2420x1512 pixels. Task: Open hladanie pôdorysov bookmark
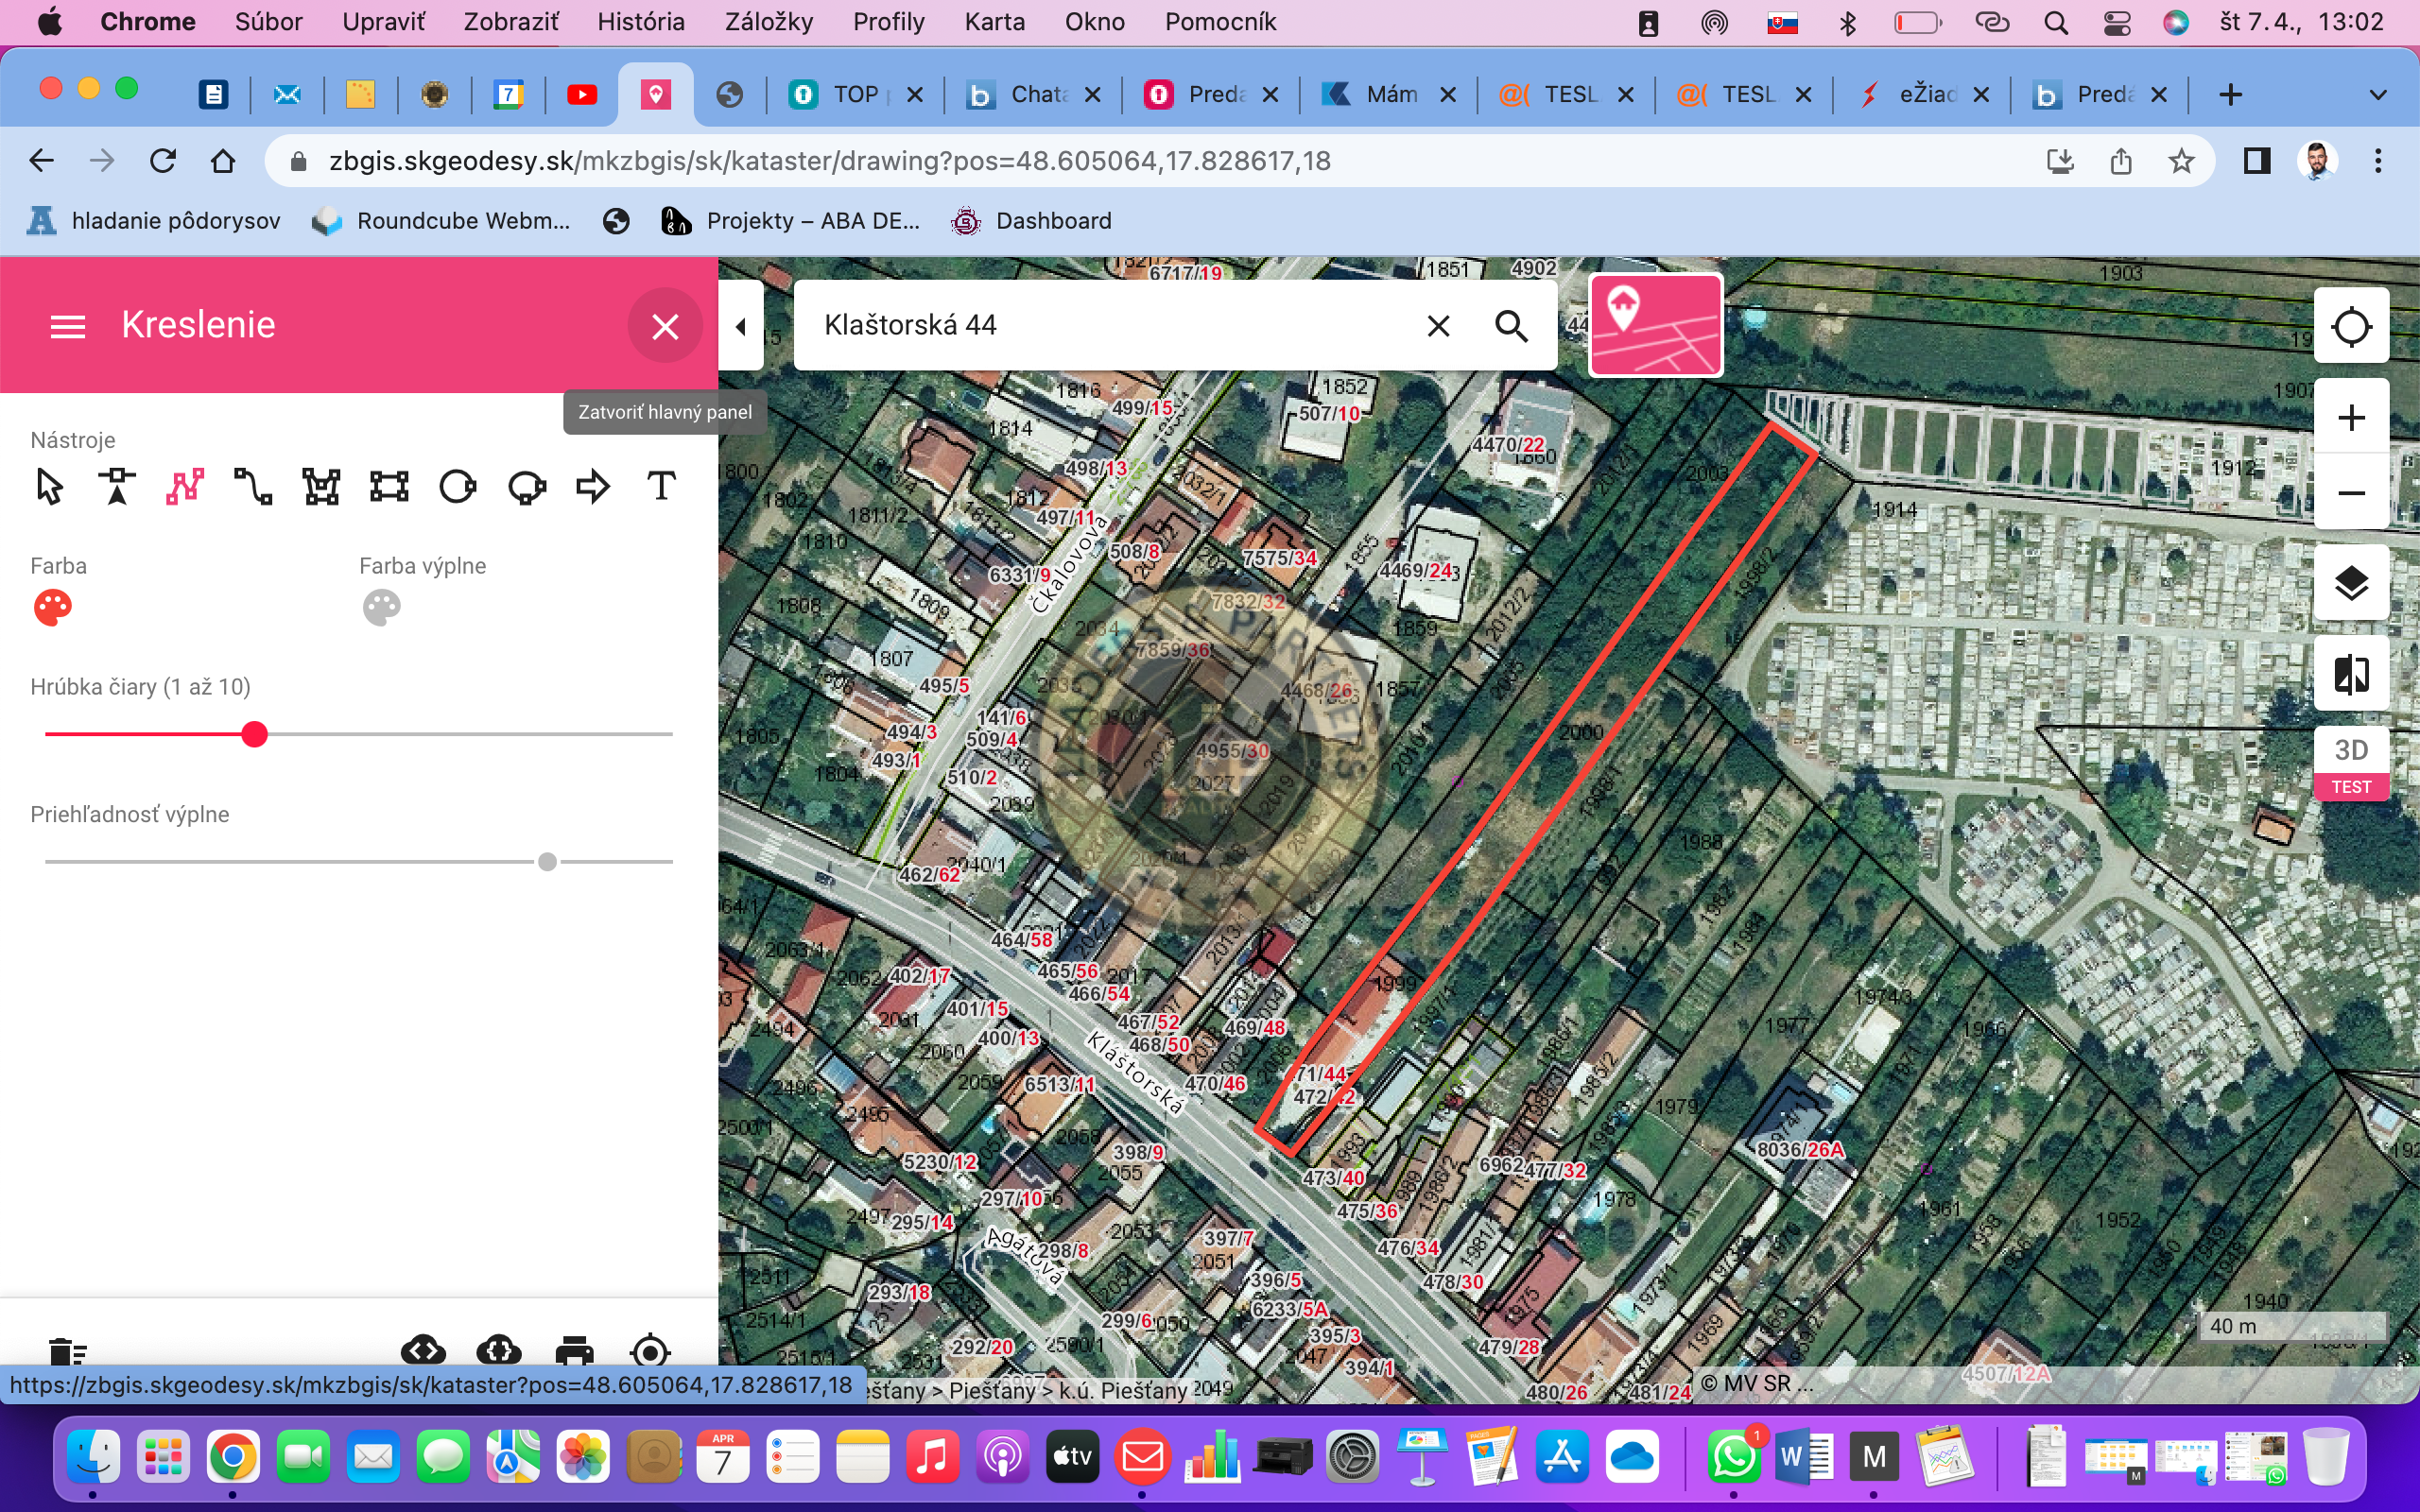[x=154, y=221]
